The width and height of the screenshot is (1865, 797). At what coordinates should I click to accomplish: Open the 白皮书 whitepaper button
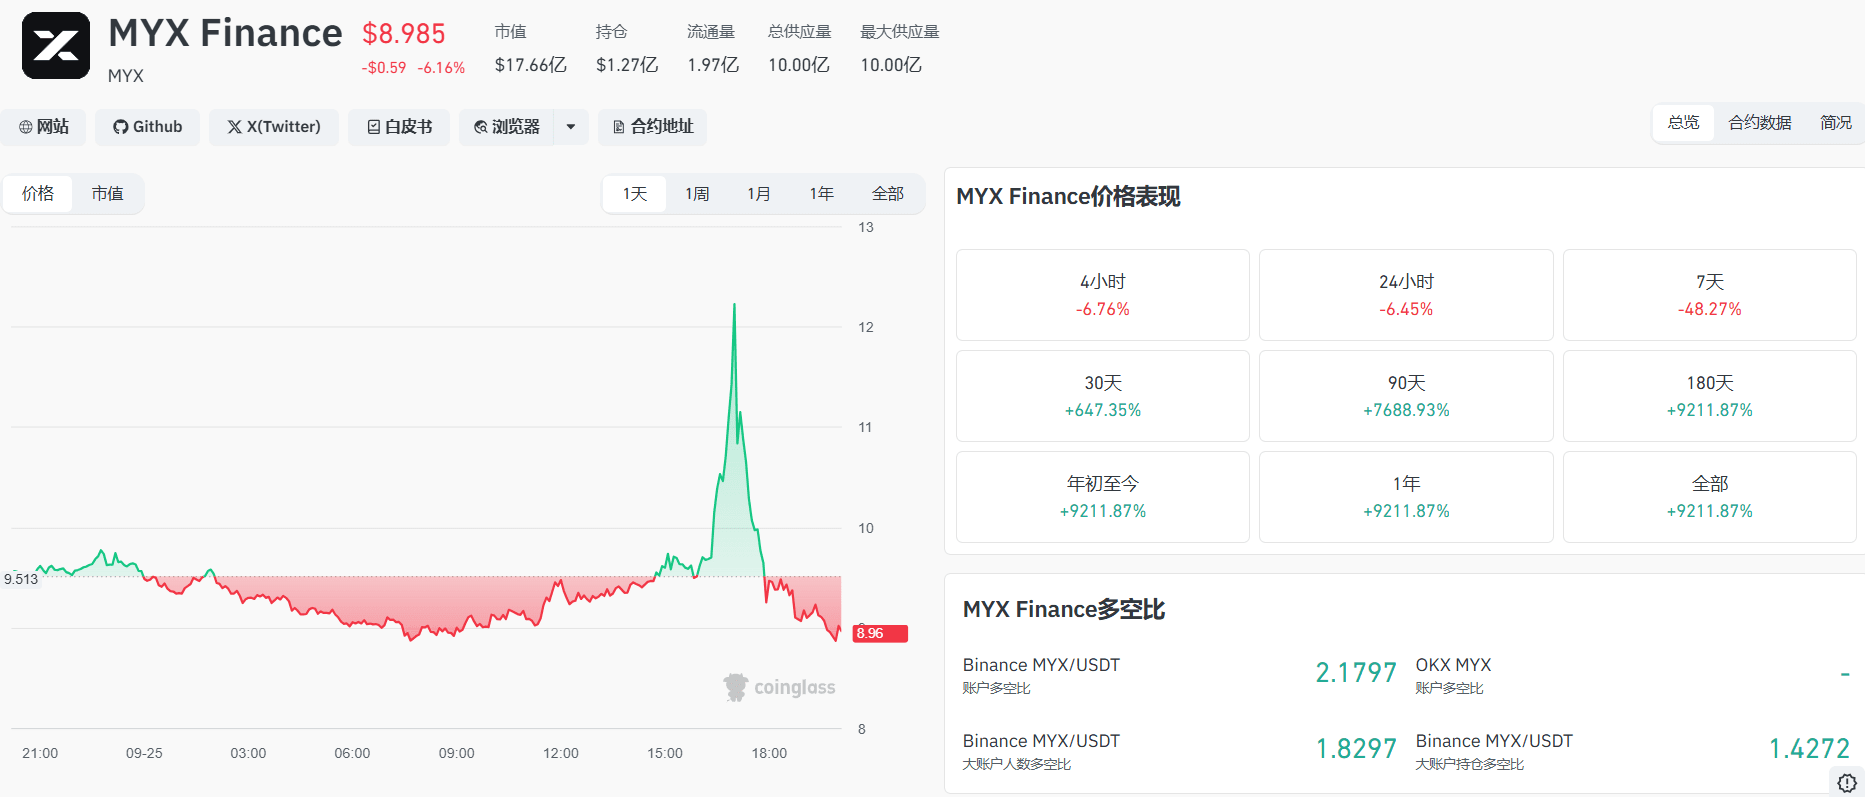tap(399, 127)
